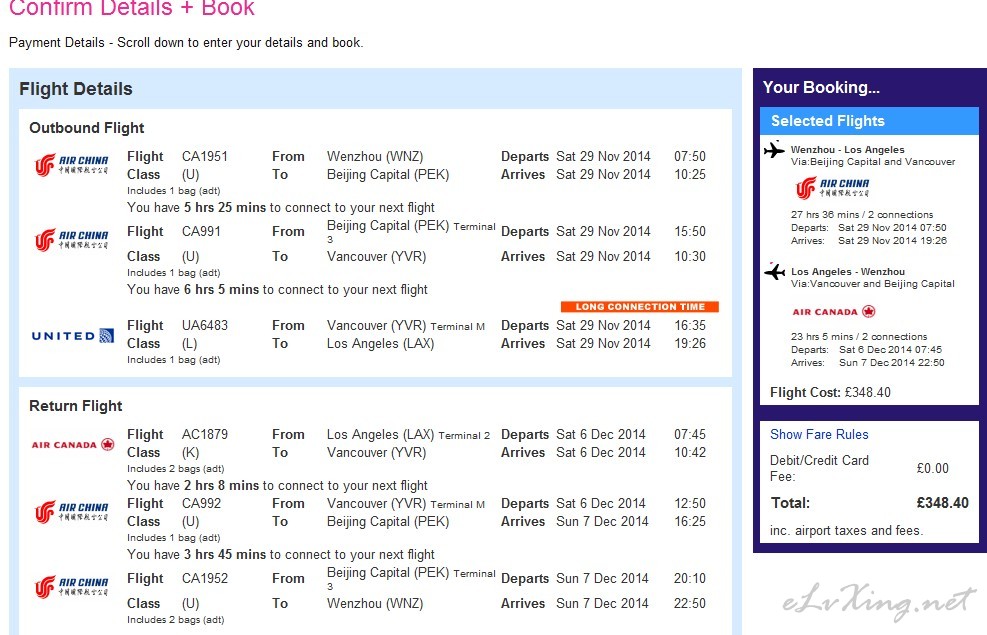Click the Air China logo beside flight CA1951
Screen dimensions: 987x635
(71, 165)
